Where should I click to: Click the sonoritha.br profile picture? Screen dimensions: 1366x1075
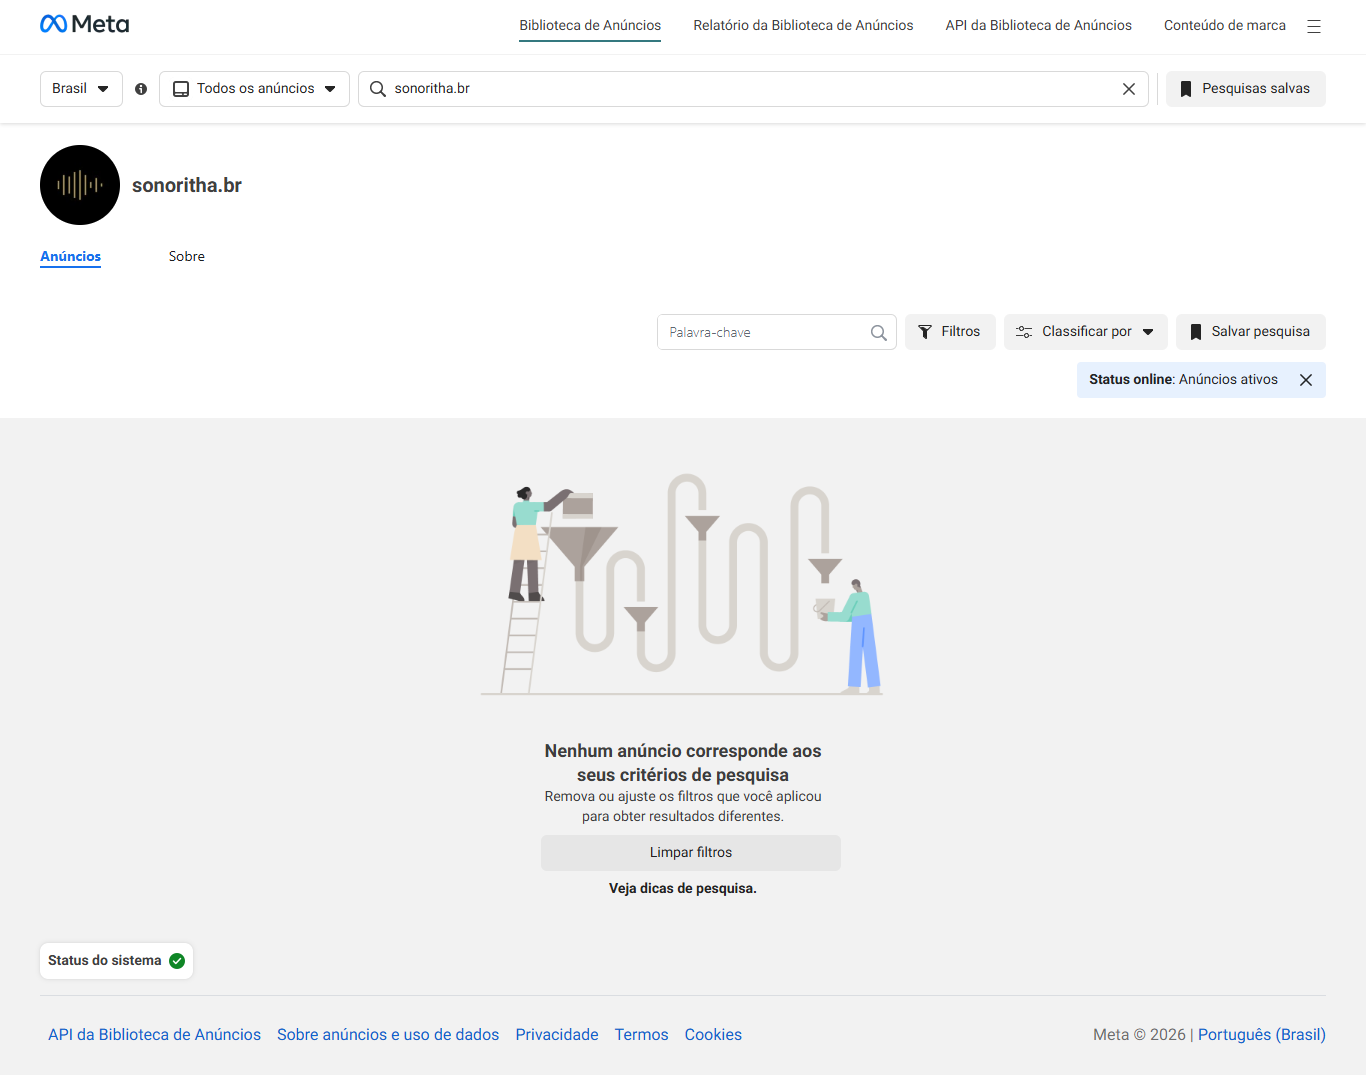tap(80, 185)
